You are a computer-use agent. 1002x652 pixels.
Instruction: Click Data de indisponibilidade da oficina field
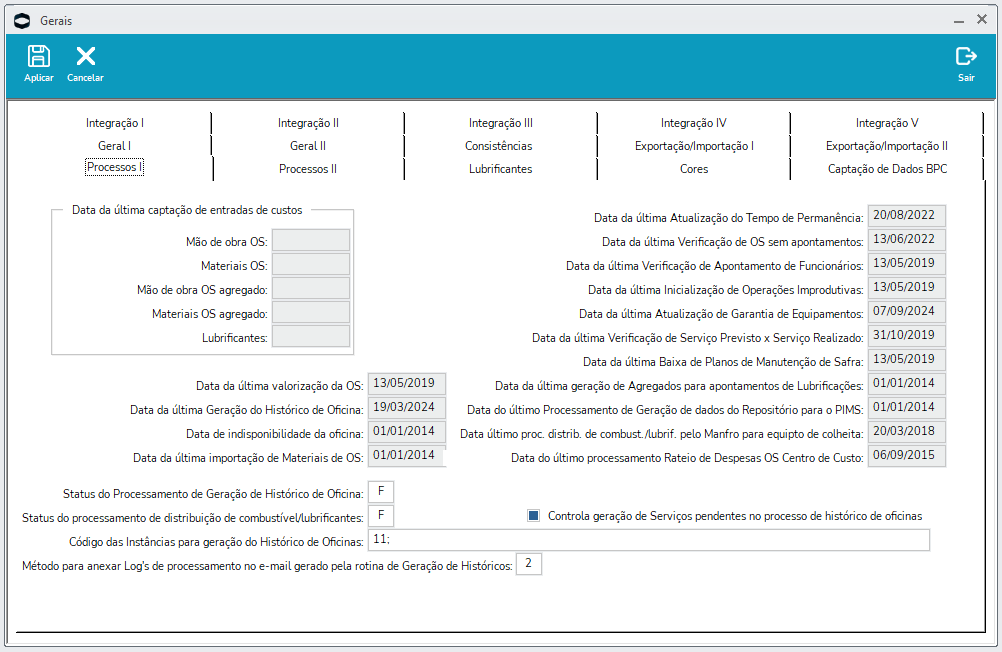[407, 432]
